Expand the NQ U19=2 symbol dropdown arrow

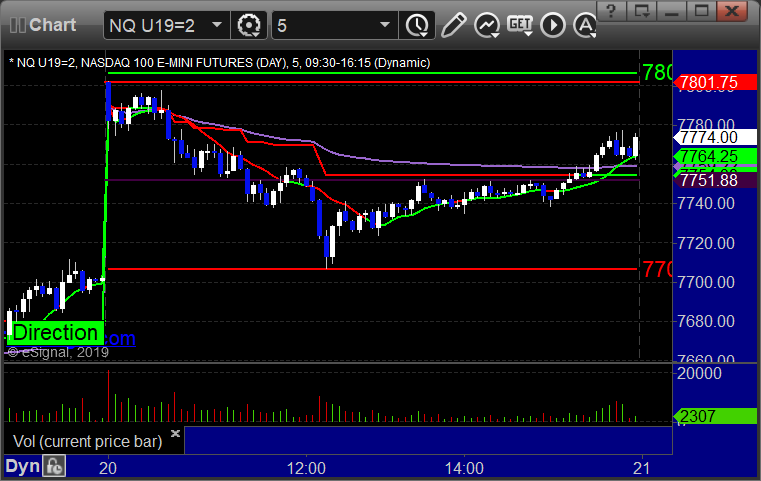click(x=217, y=25)
